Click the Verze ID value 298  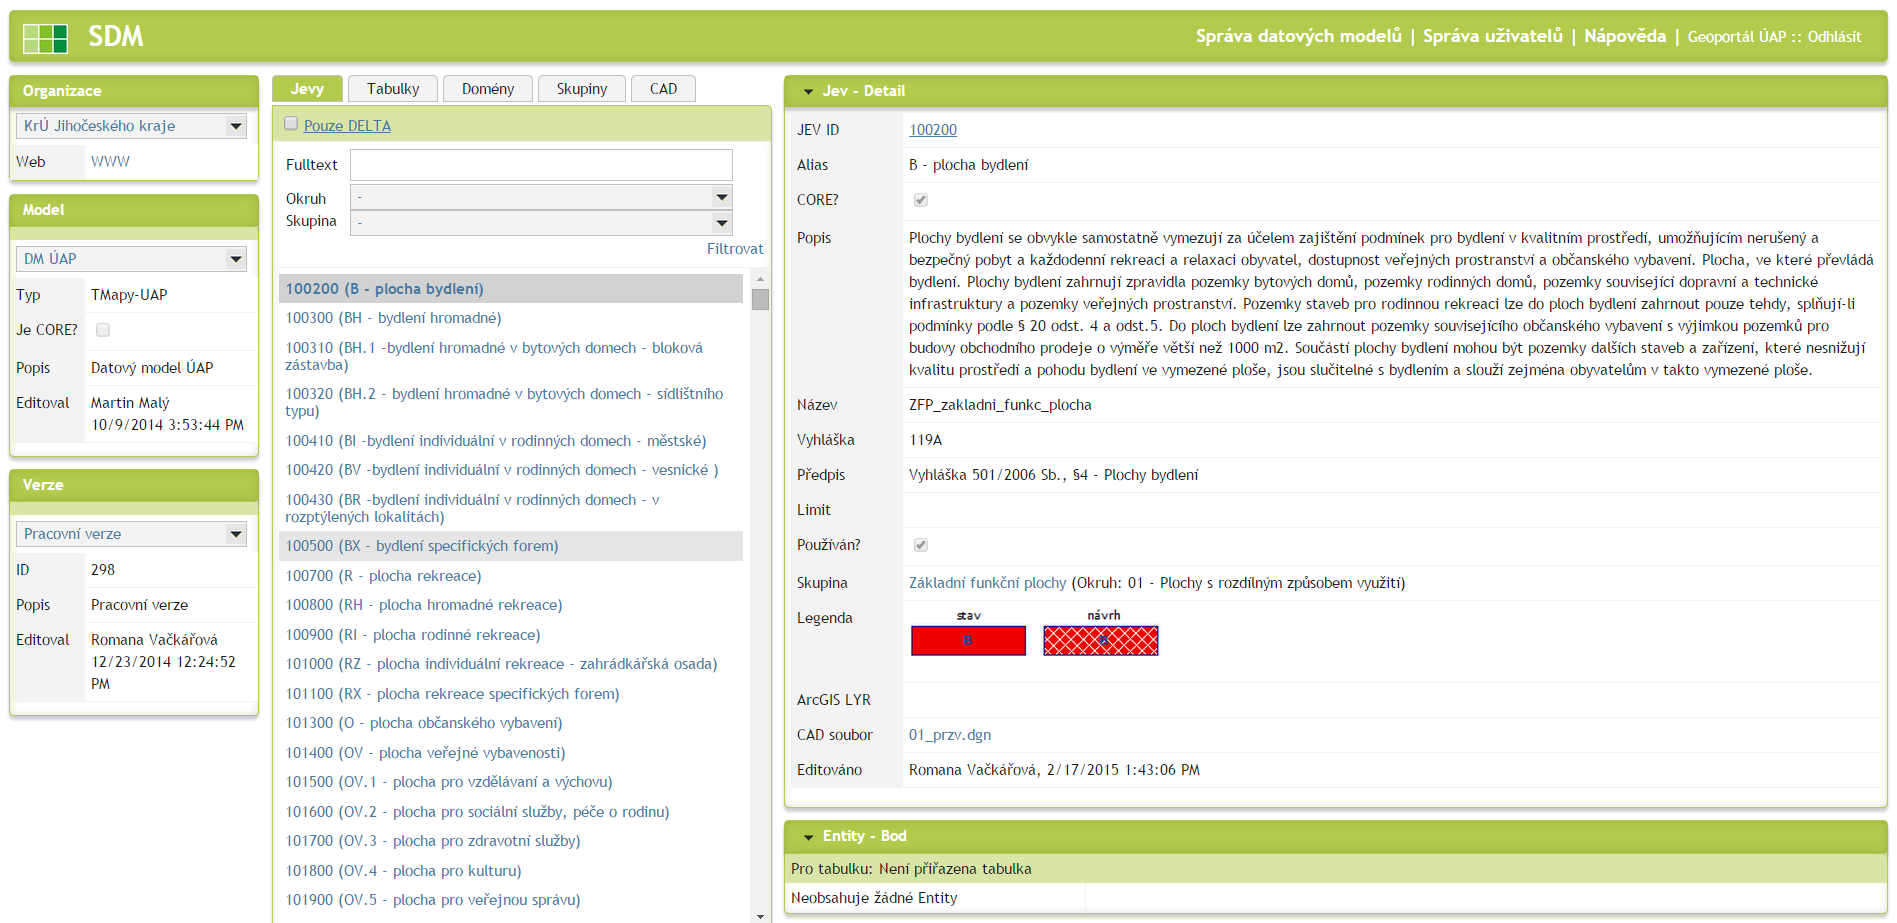(x=103, y=570)
